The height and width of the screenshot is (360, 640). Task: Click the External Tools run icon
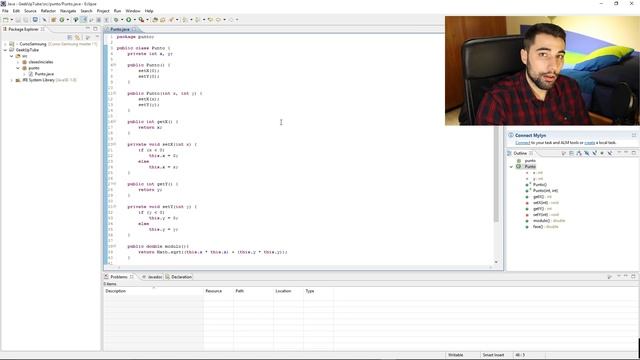tap(141, 20)
